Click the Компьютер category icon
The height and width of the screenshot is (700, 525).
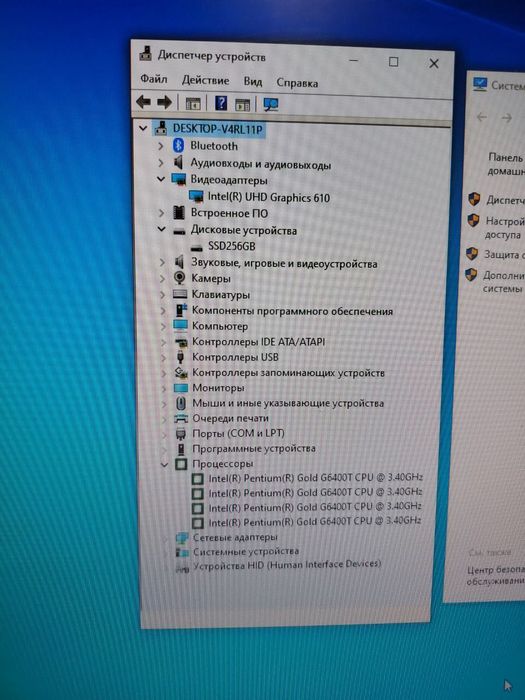click(x=180, y=325)
